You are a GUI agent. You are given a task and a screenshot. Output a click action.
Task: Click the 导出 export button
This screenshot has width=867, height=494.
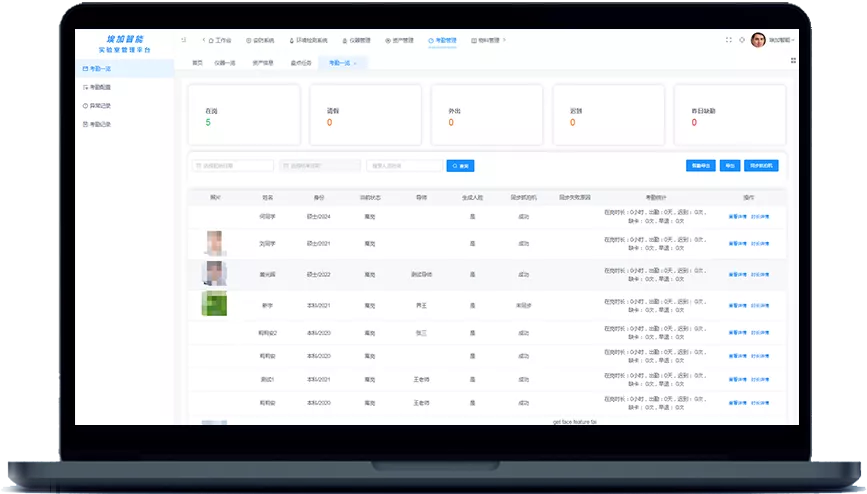click(x=730, y=166)
